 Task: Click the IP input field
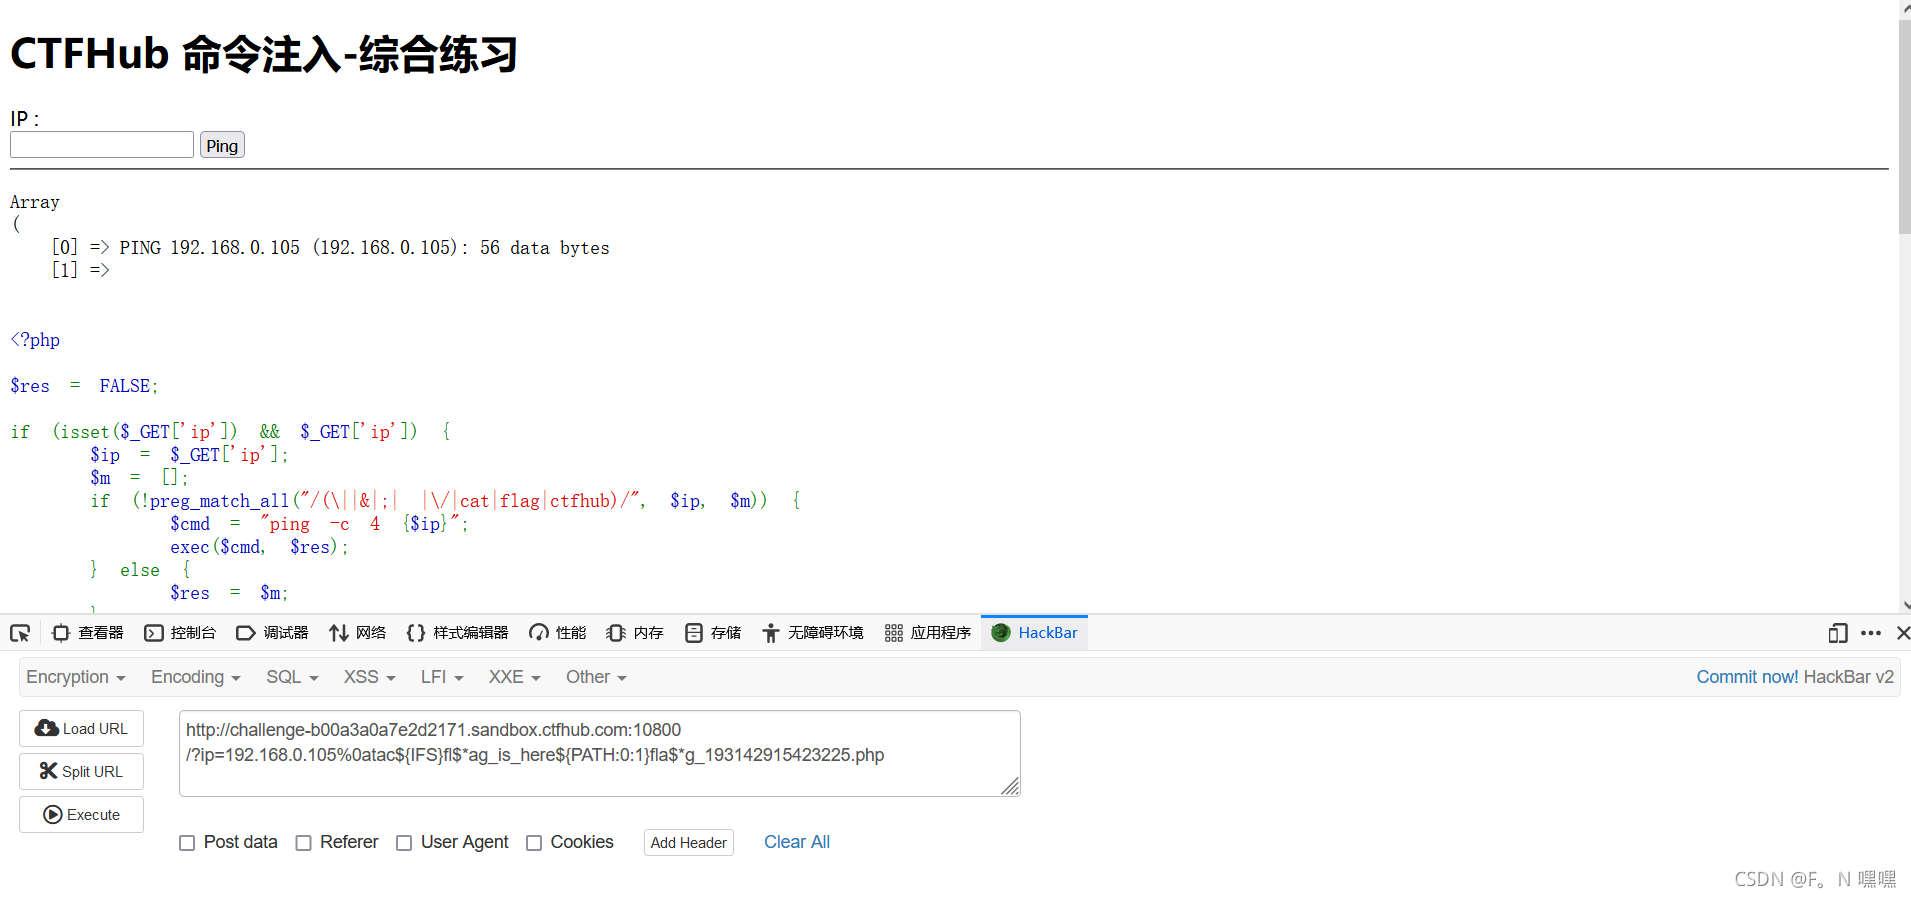102,145
